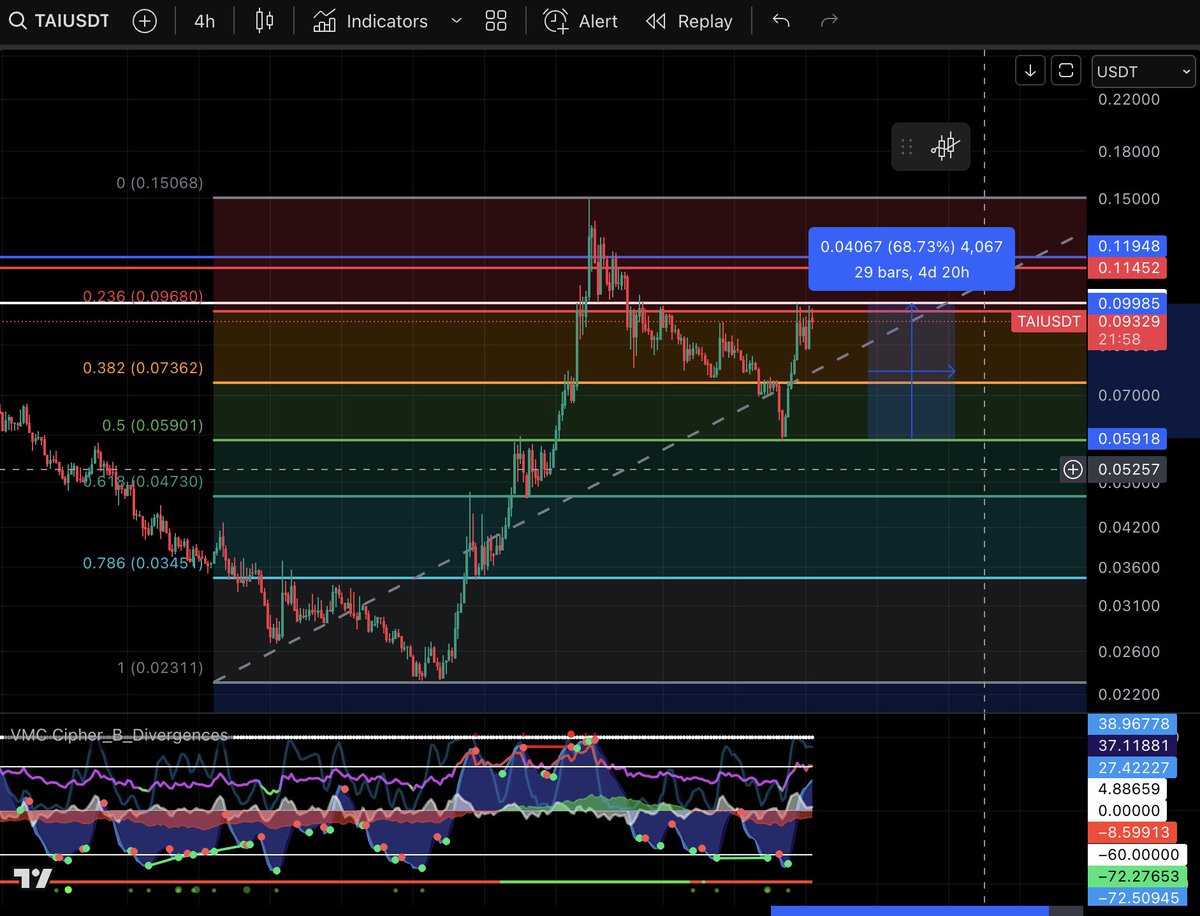Image resolution: width=1200 pixels, height=916 pixels.
Task: Click the TradingView logo watermark button
Action: click(x=33, y=878)
